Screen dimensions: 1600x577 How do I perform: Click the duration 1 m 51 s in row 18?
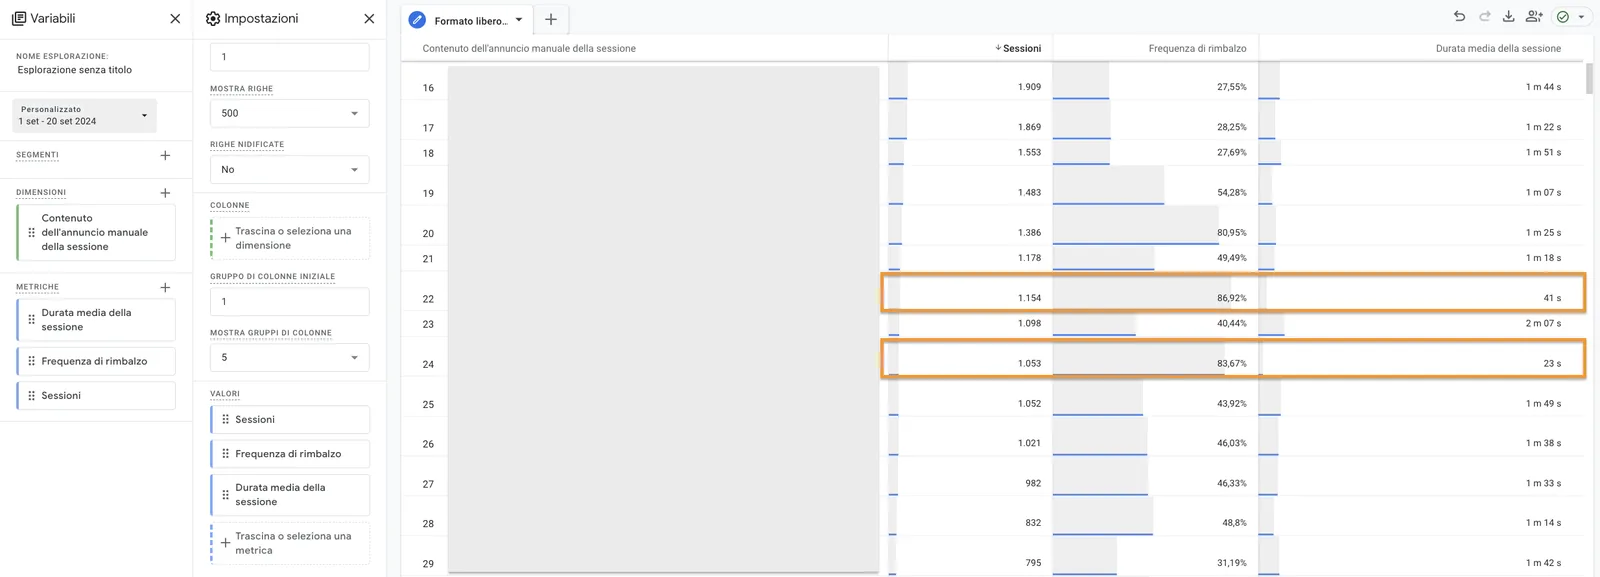click(1543, 152)
